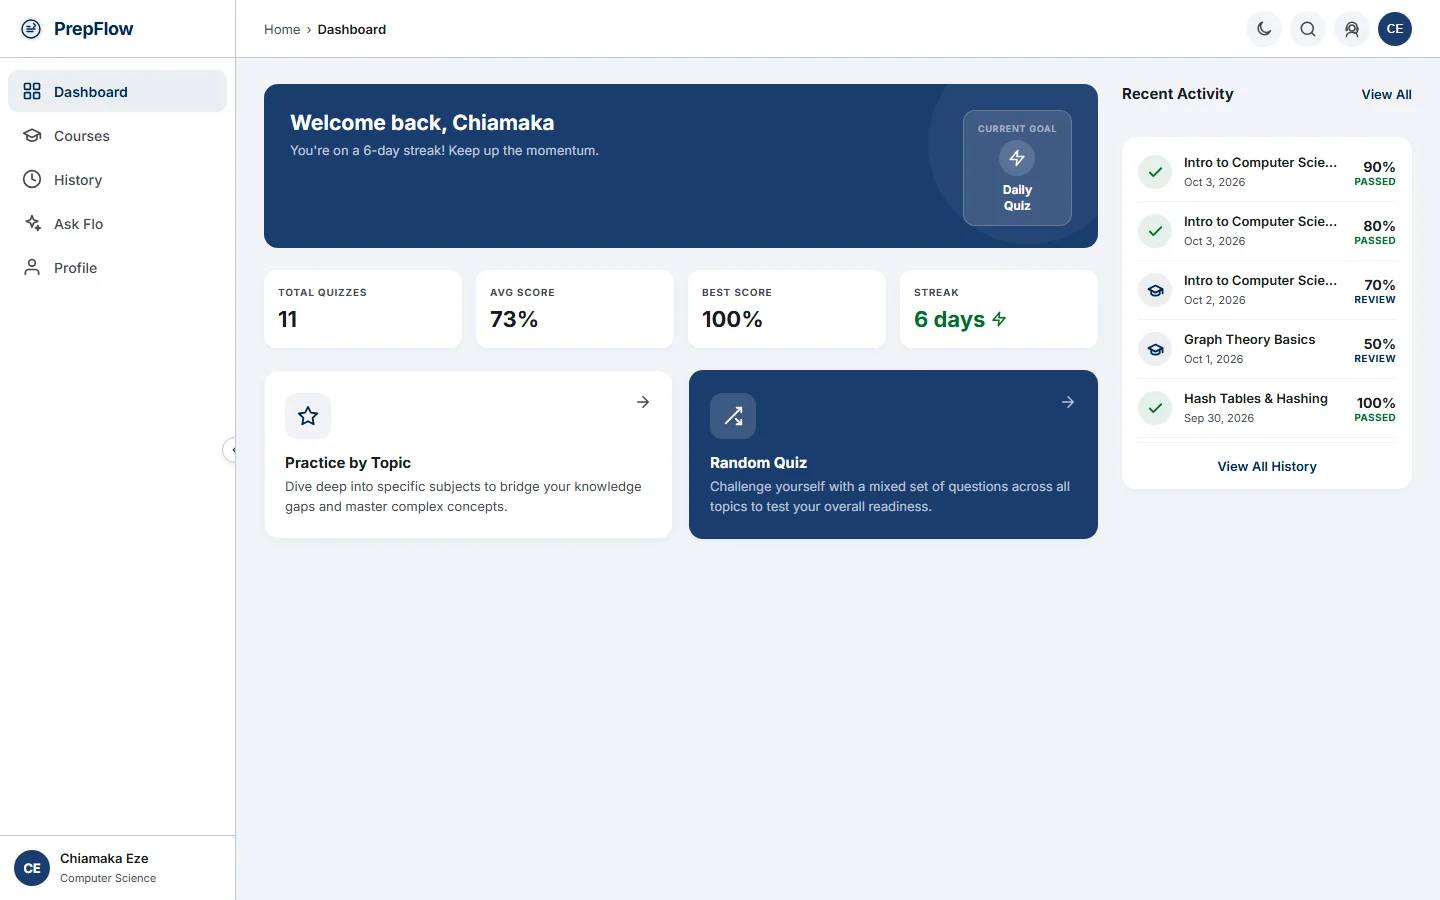Open the Intro to Computer Science 70% entry
The image size is (1440, 900).
(x=1267, y=290)
